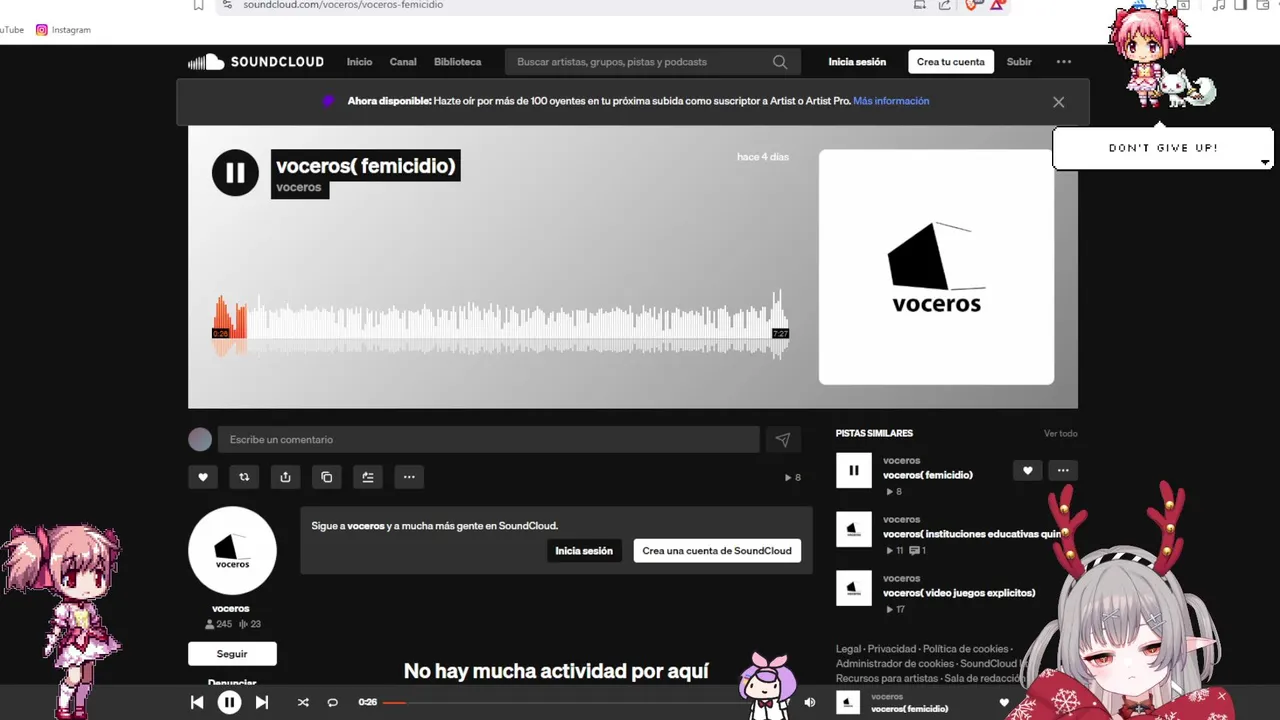Screen dimensions: 1280x720
Task: Open the Privacidad footer link
Action: pyautogui.click(x=892, y=649)
